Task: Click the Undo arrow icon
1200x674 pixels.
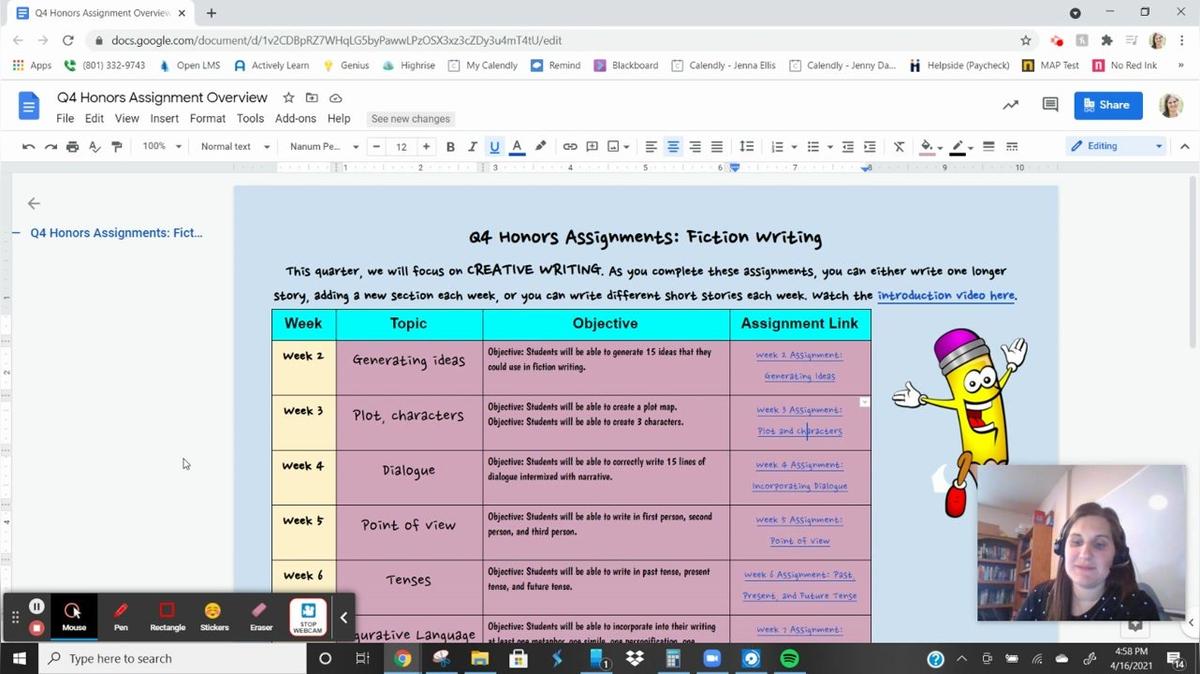Action: coord(28,146)
